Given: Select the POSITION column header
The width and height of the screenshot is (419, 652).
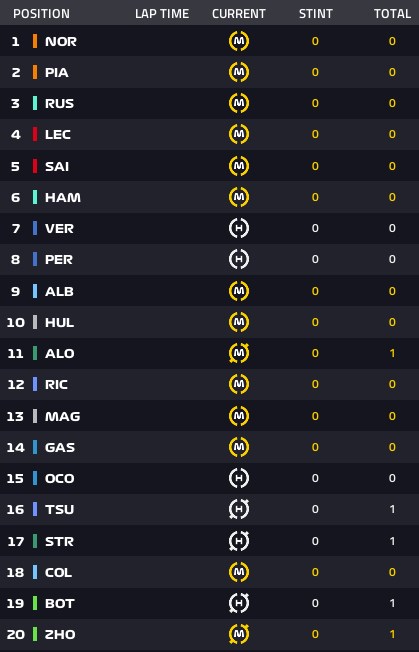Looking at the screenshot, I should coord(42,14).
